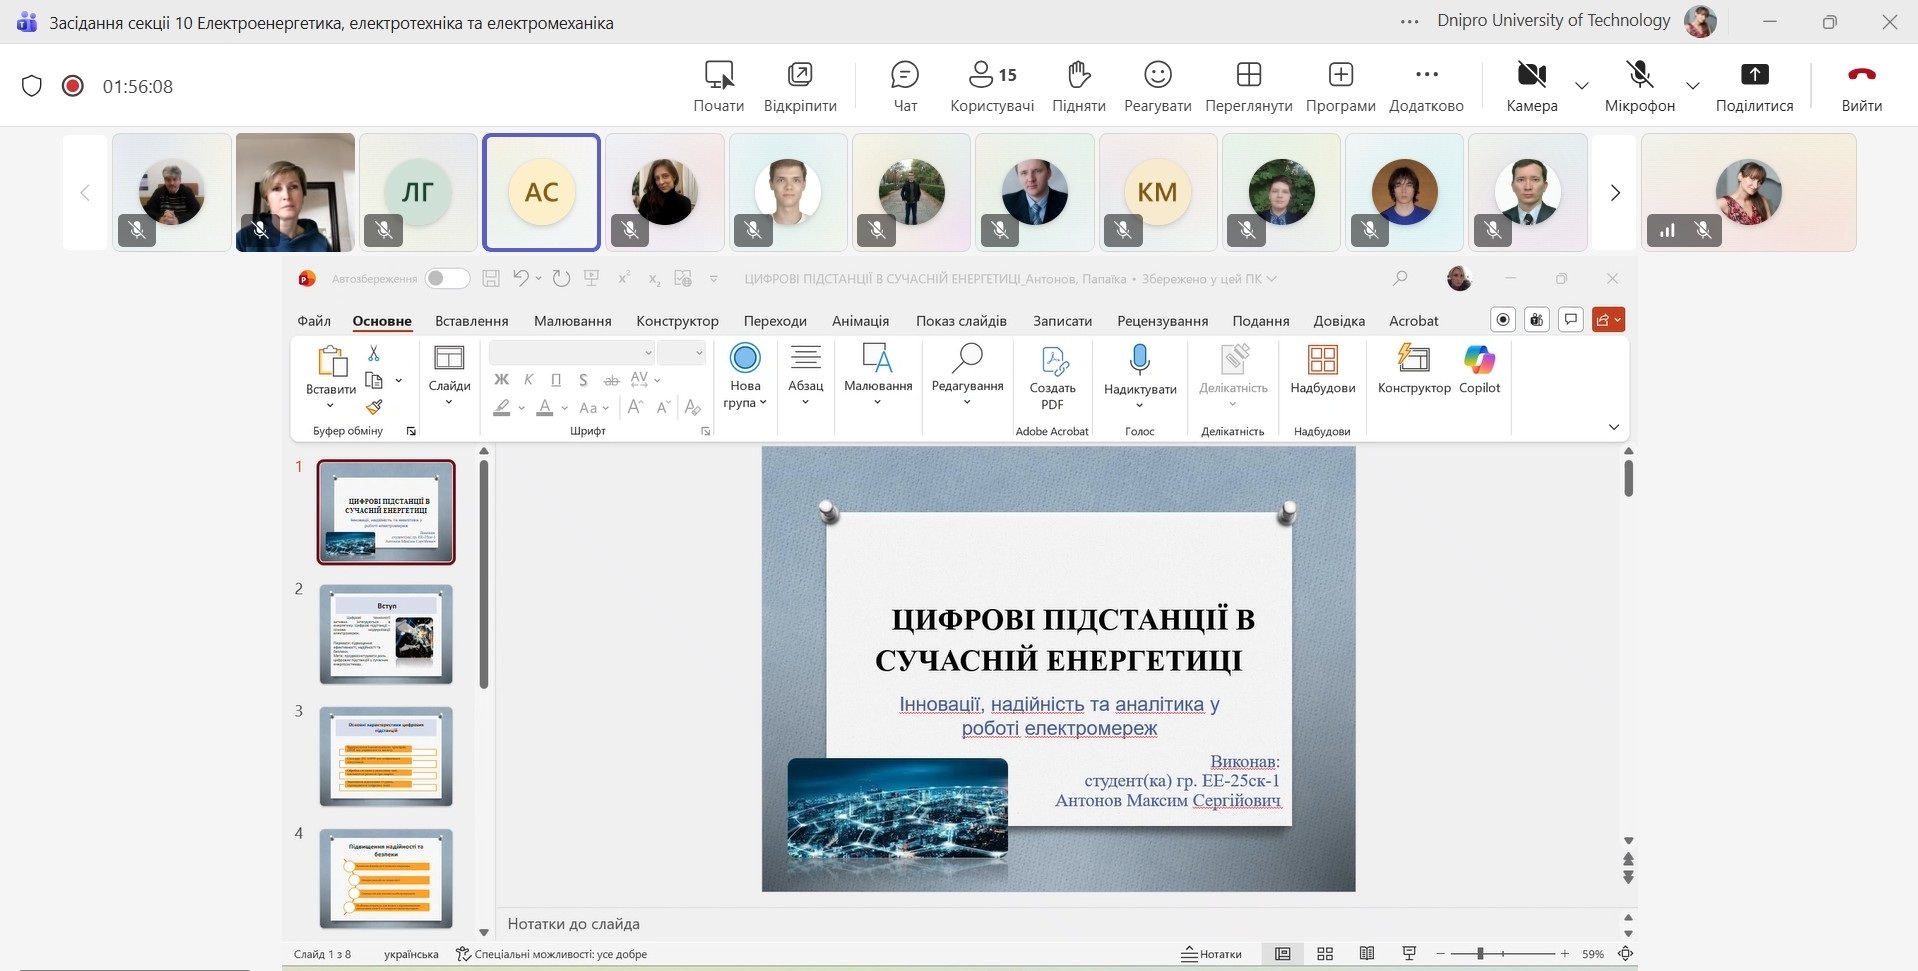The height and width of the screenshot is (971, 1918).
Task: Collapse the PowerPoint ribbon chevron
Action: click(x=1613, y=428)
